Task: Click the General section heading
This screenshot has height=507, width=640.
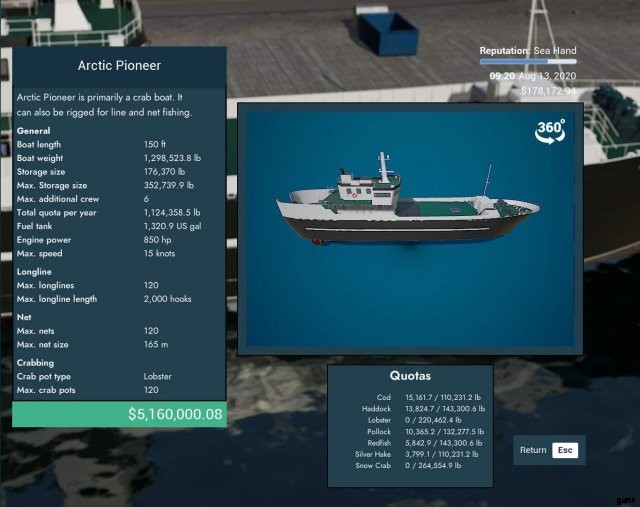Action: click(x=34, y=131)
